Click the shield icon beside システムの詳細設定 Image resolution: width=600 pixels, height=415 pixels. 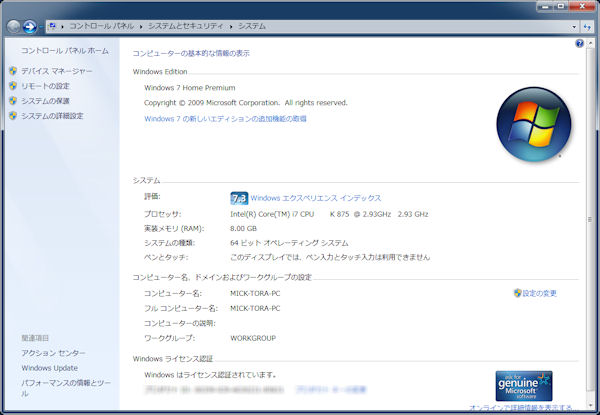(13, 116)
